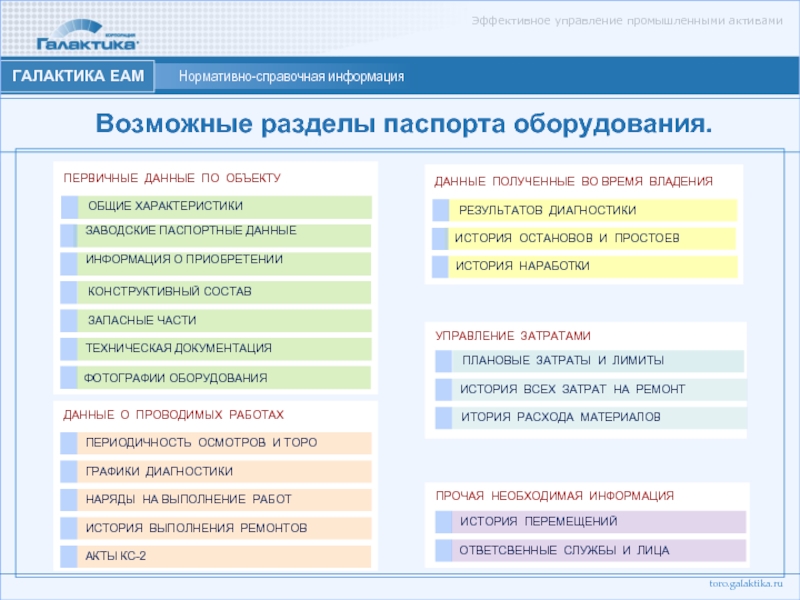800x600 pixels.
Task: Open the Нормативно-справочная информация tab
Action: click(x=291, y=77)
